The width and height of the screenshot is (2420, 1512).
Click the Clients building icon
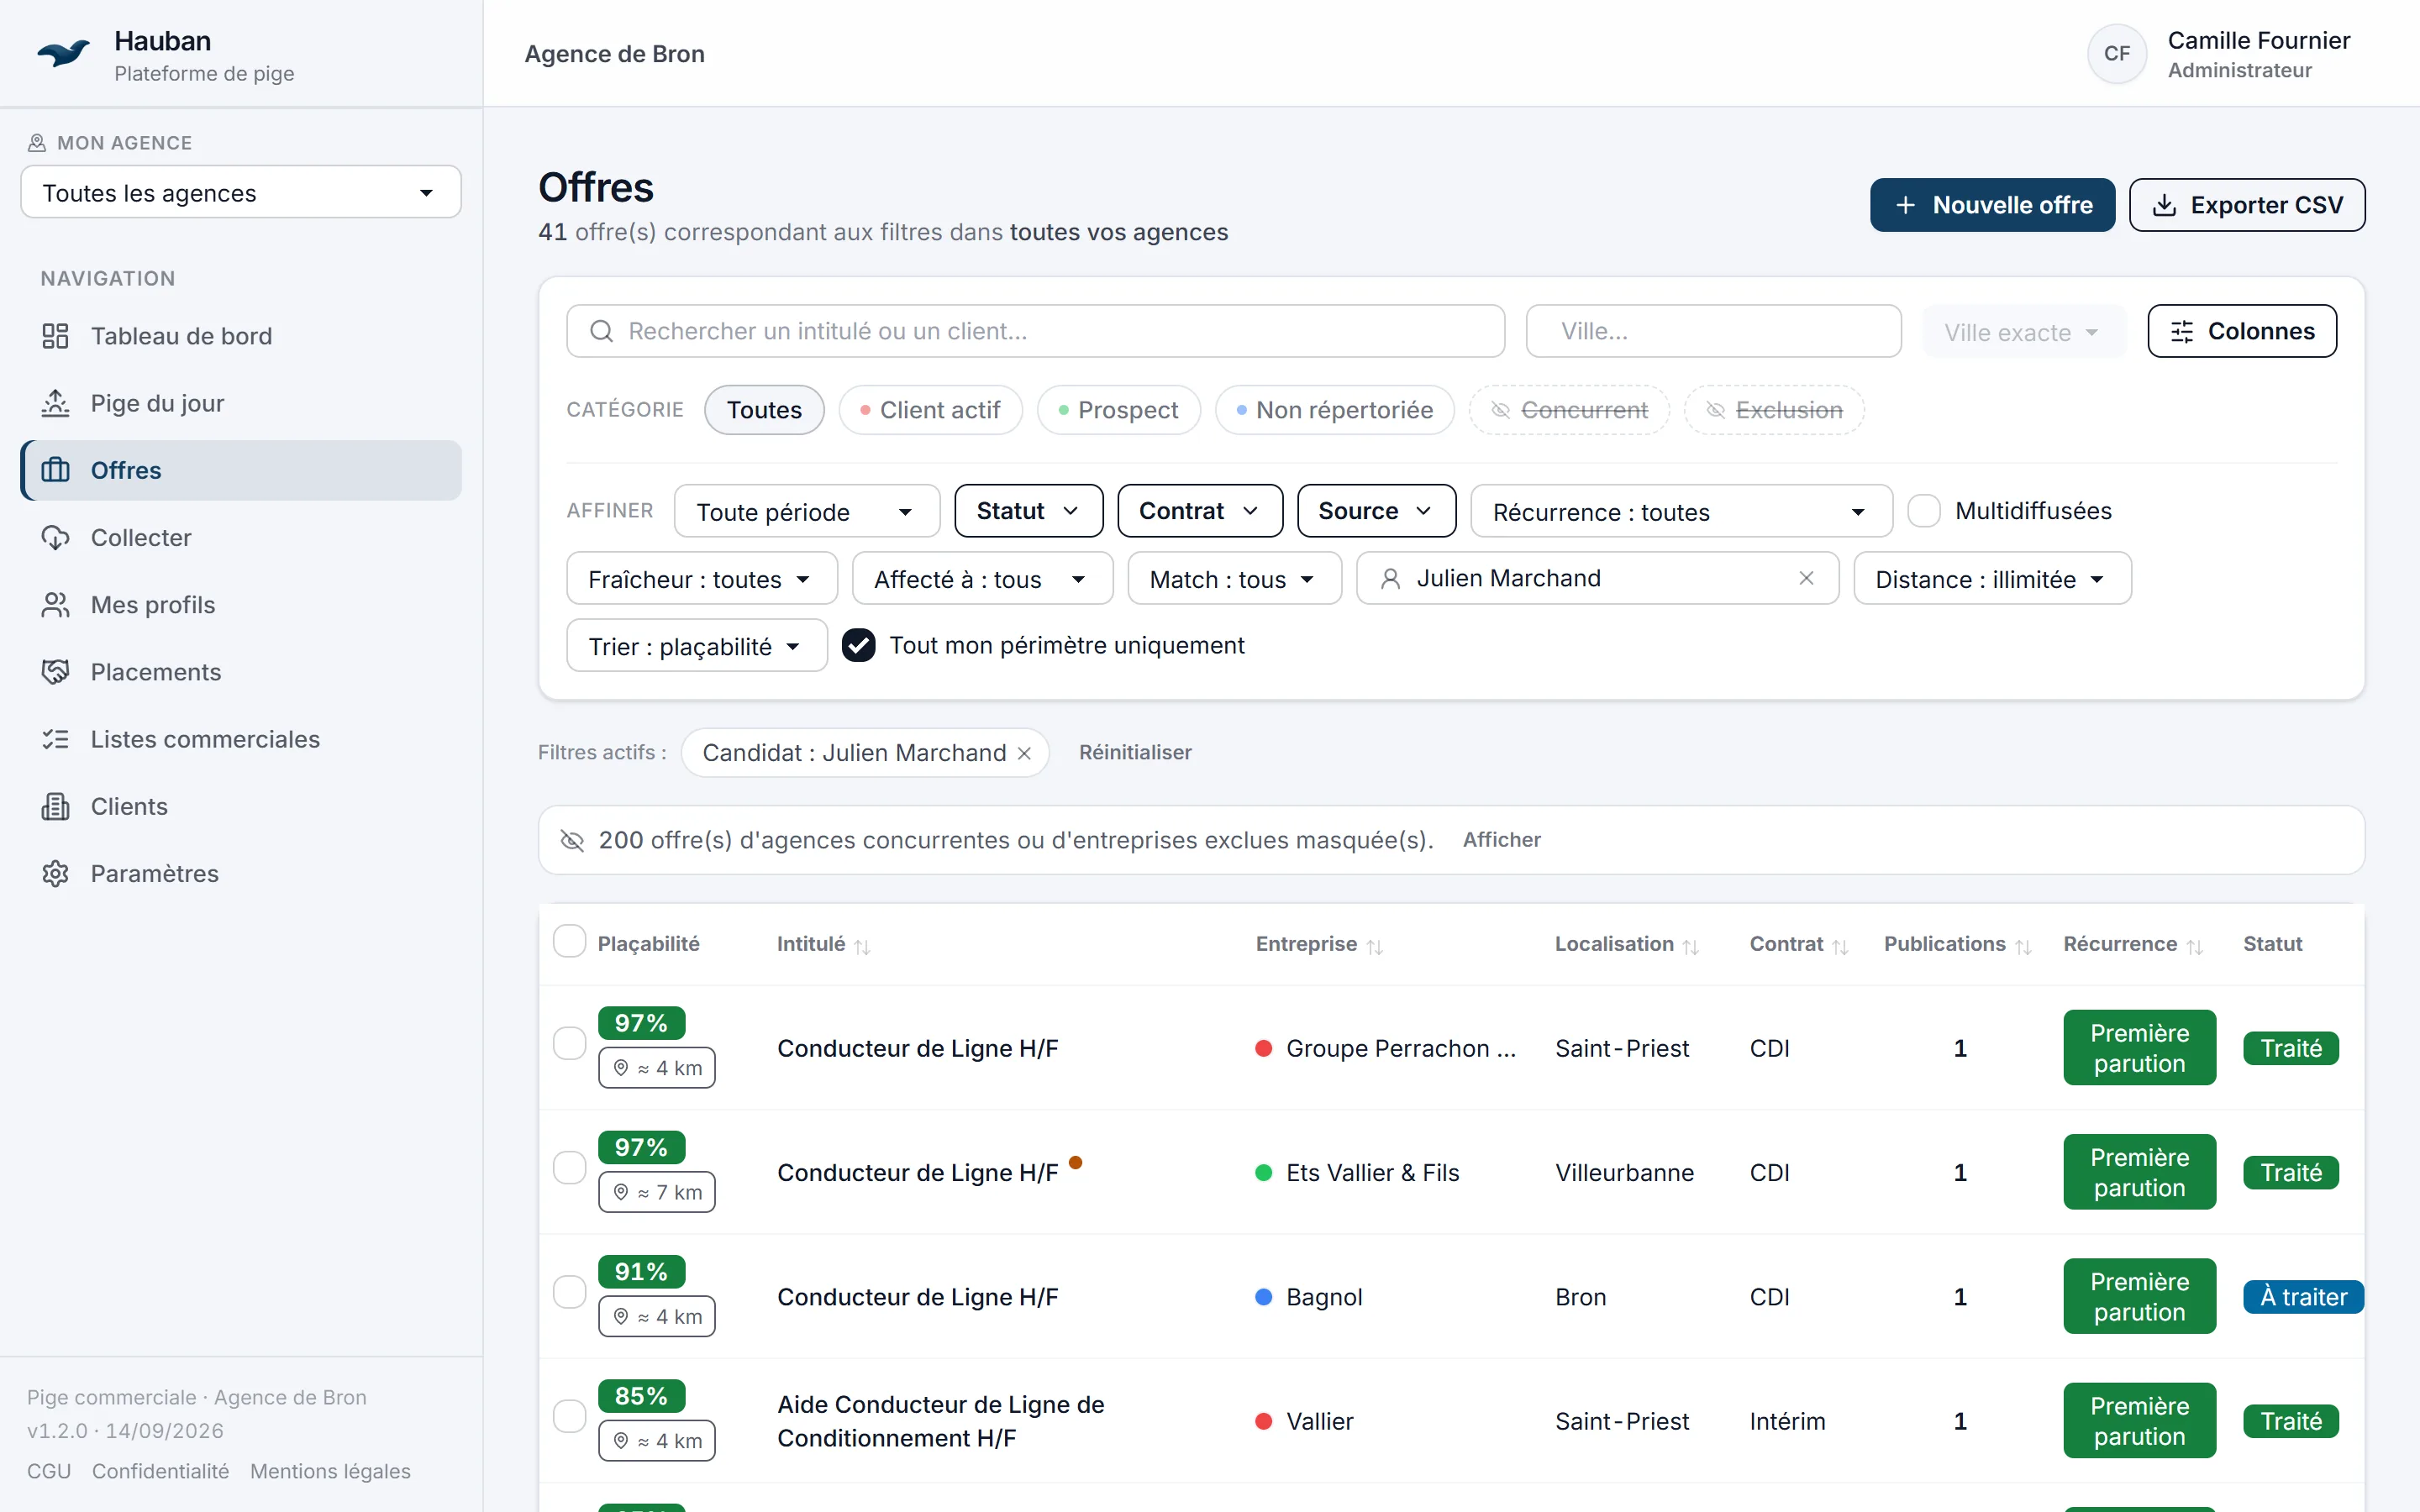[x=55, y=806]
